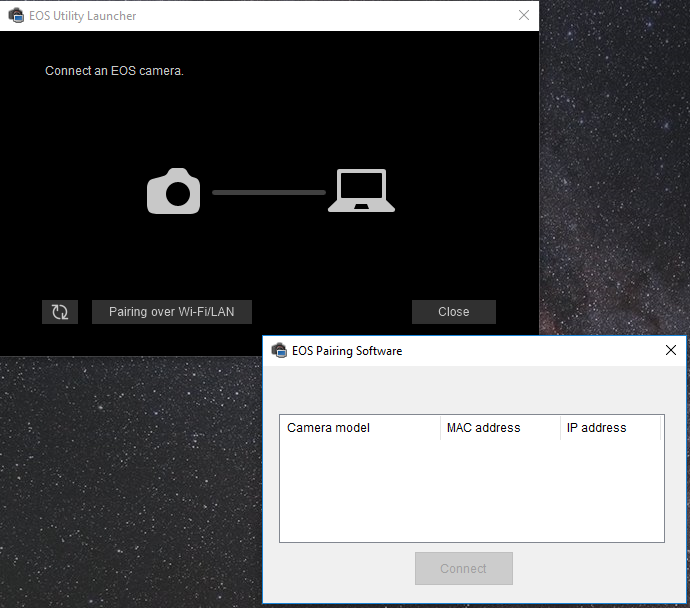Image resolution: width=690 pixels, height=608 pixels.
Task: Click the camera icon in the launcher
Action: click(x=174, y=190)
